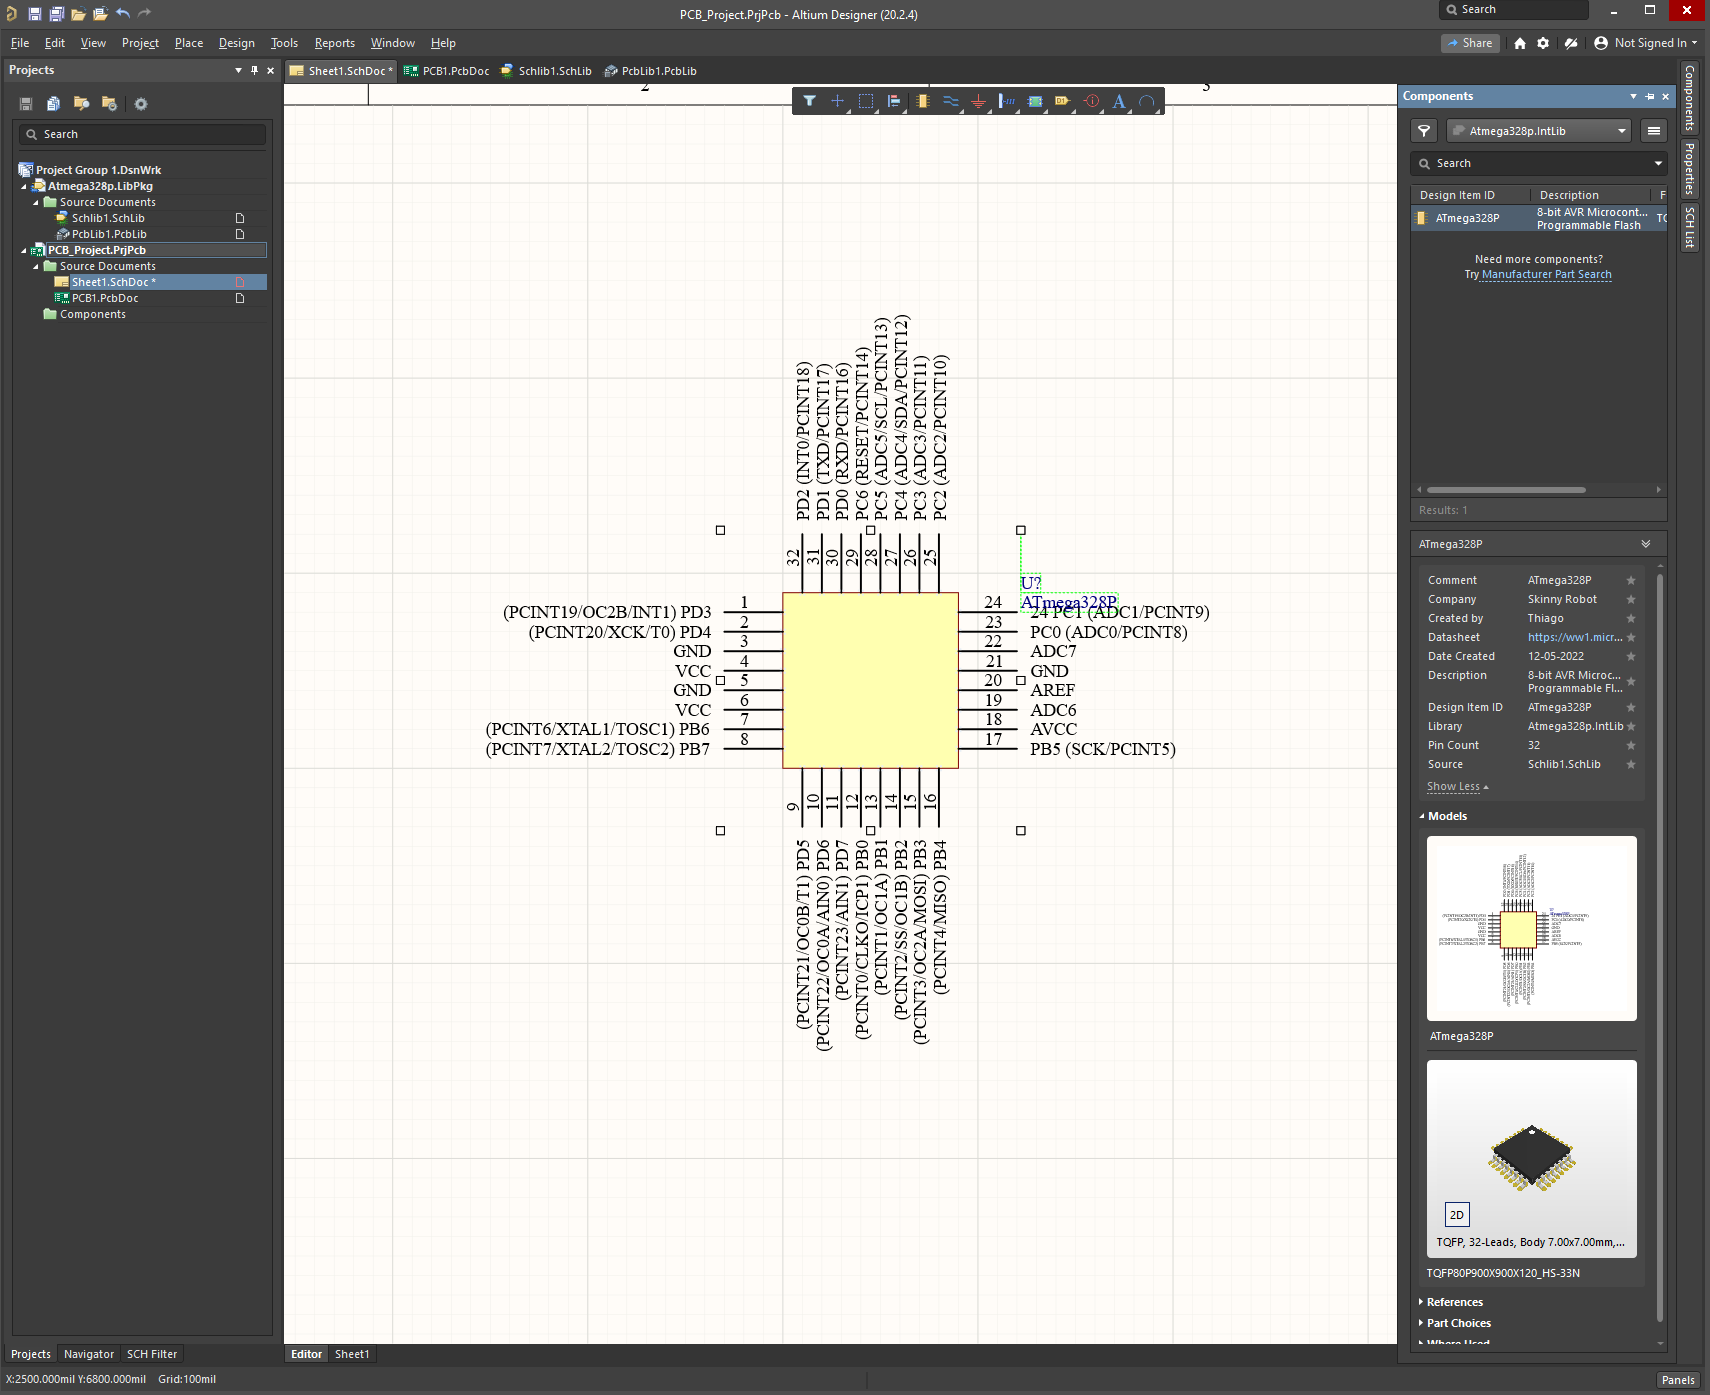
Task: Switch to the Schlib1.SchLib tab
Action: coord(546,71)
